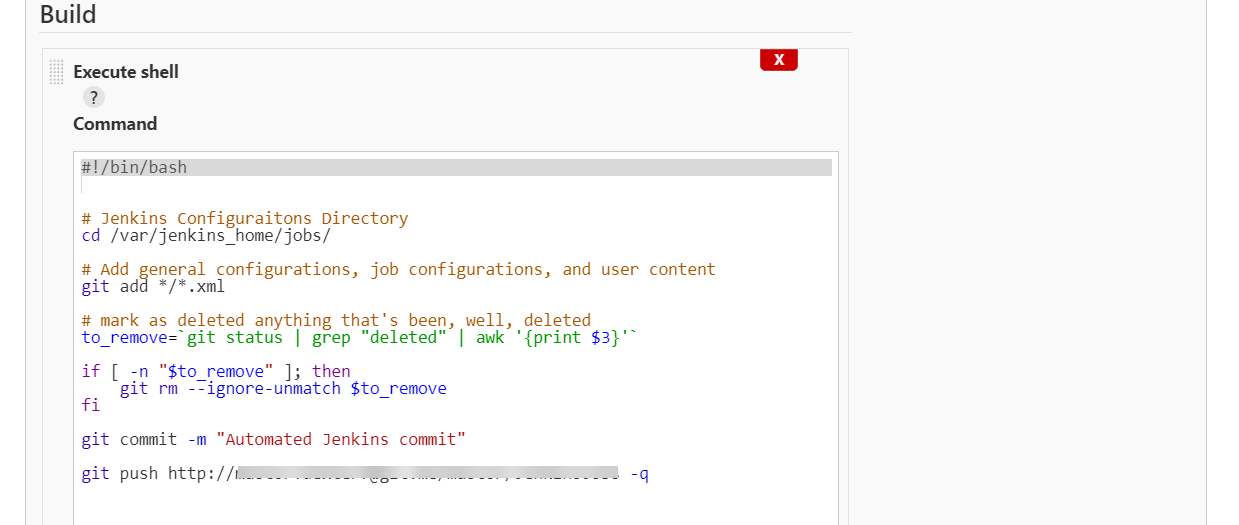The width and height of the screenshot is (1239, 525).
Task: Click the mark as deleted comment line
Action: coord(336,320)
